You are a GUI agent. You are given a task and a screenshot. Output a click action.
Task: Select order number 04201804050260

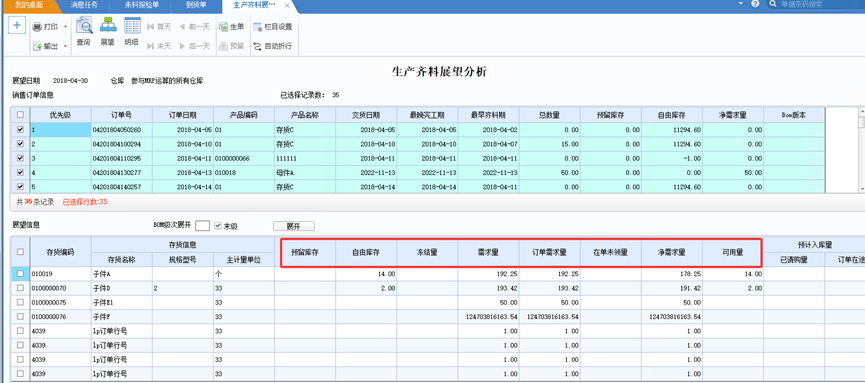pos(122,130)
